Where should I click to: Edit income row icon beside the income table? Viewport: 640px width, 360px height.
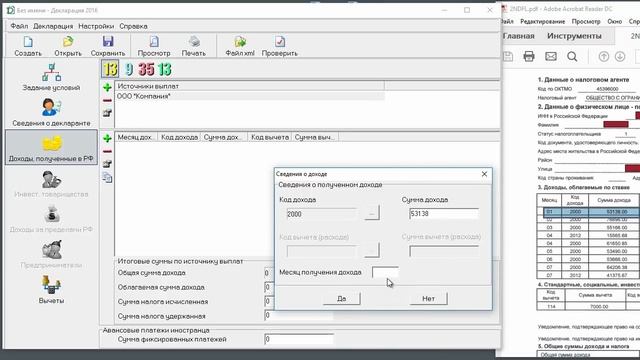point(107,164)
